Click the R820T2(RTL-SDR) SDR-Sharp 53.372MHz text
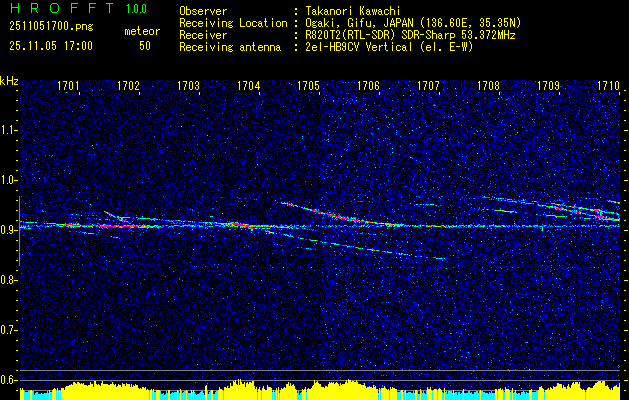 [410, 35]
